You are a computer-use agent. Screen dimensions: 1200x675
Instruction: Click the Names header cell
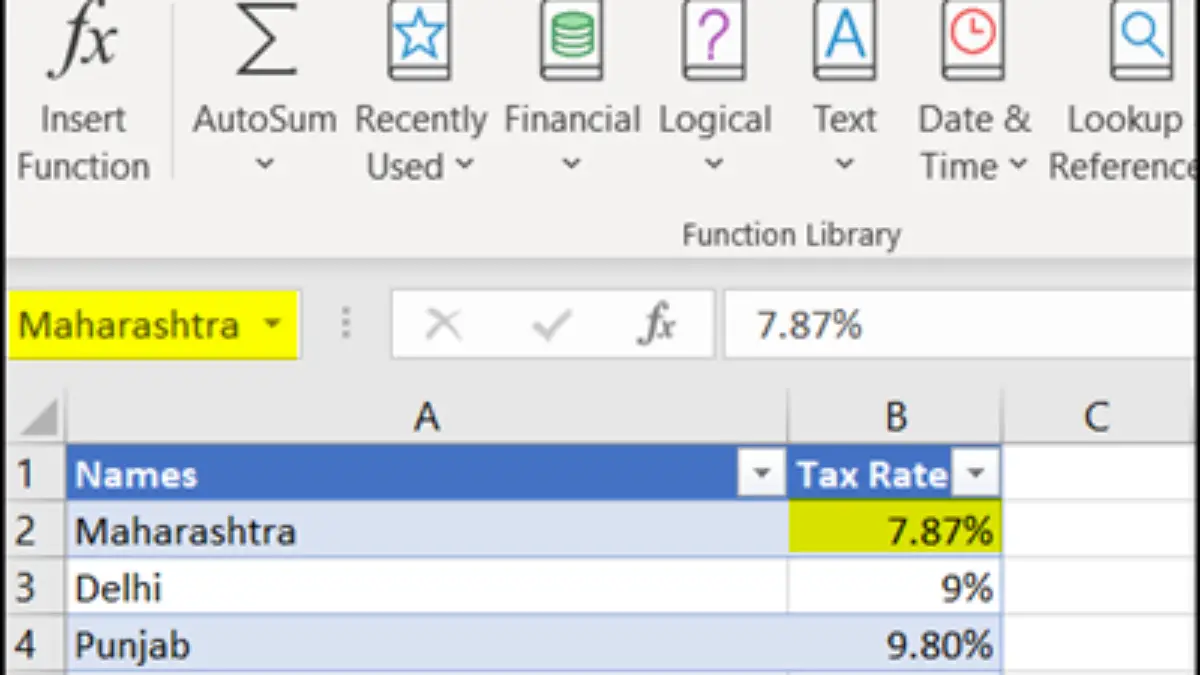(x=427, y=474)
